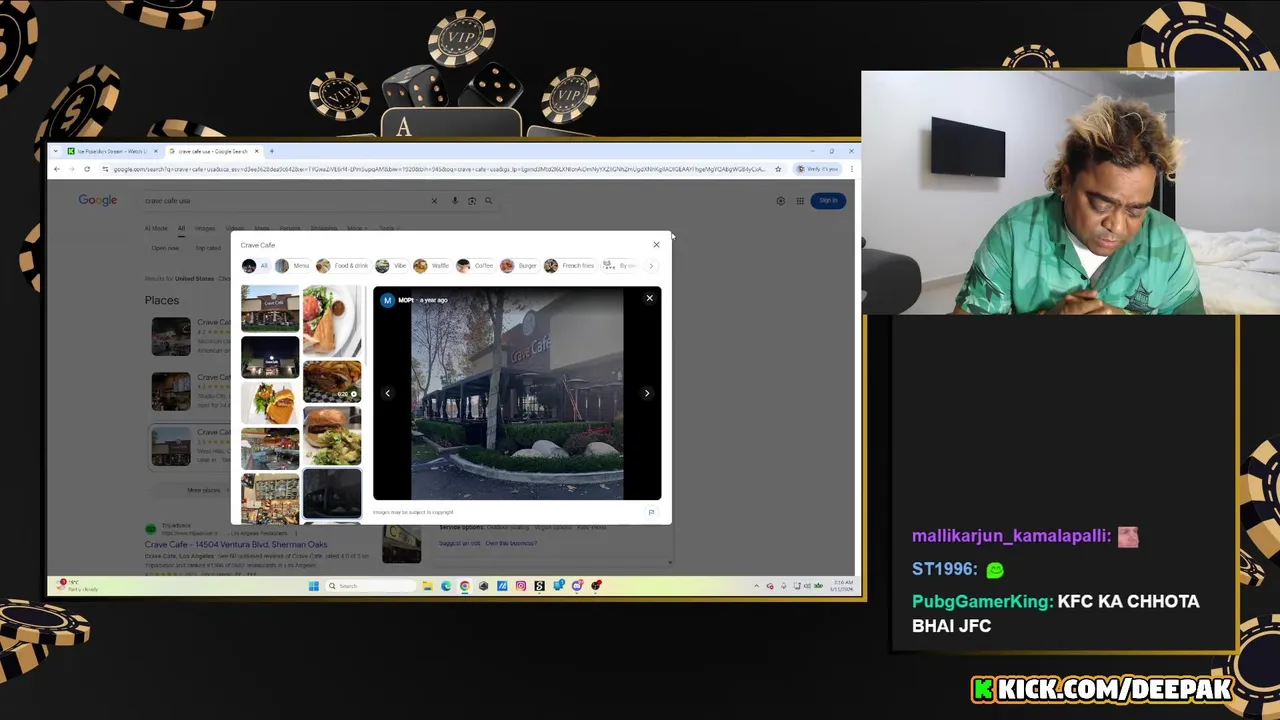Select the Waffle photo category chip
This screenshot has width=1280, height=720.
click(431, 266)
